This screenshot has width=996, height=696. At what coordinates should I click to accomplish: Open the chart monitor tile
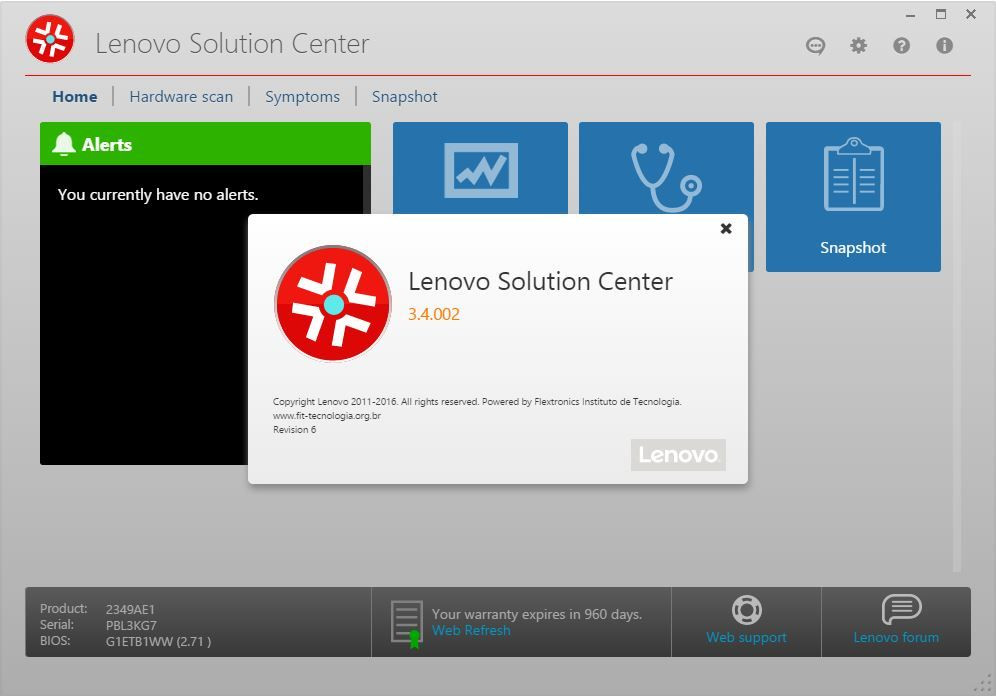coord(480,170)
